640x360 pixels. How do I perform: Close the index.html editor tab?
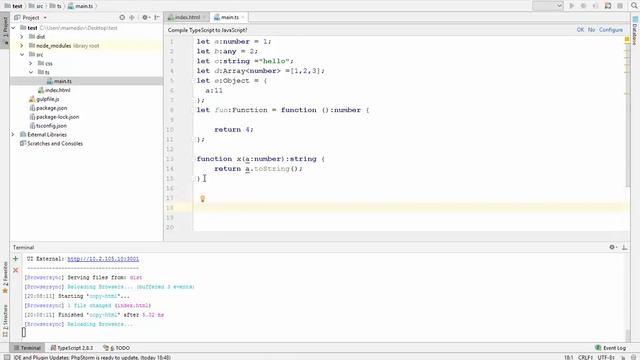(x=204, y=17)
